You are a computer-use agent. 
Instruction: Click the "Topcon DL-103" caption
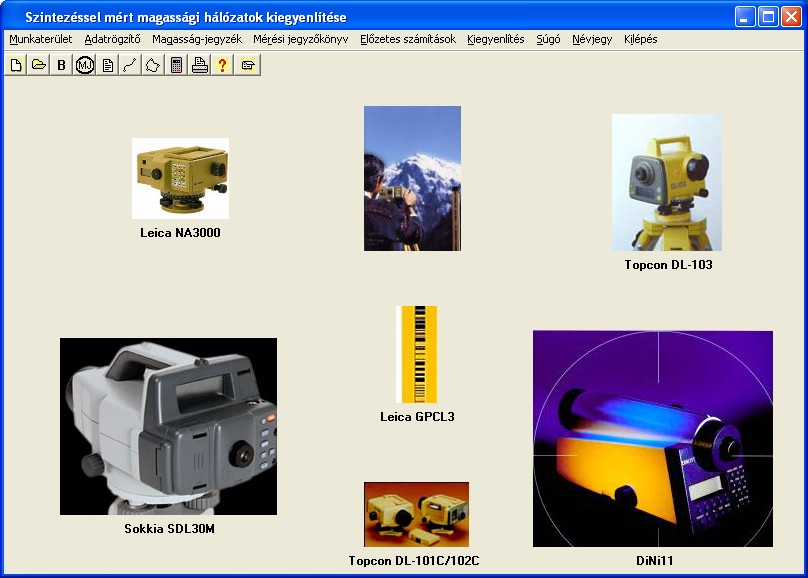coord(668,265)
